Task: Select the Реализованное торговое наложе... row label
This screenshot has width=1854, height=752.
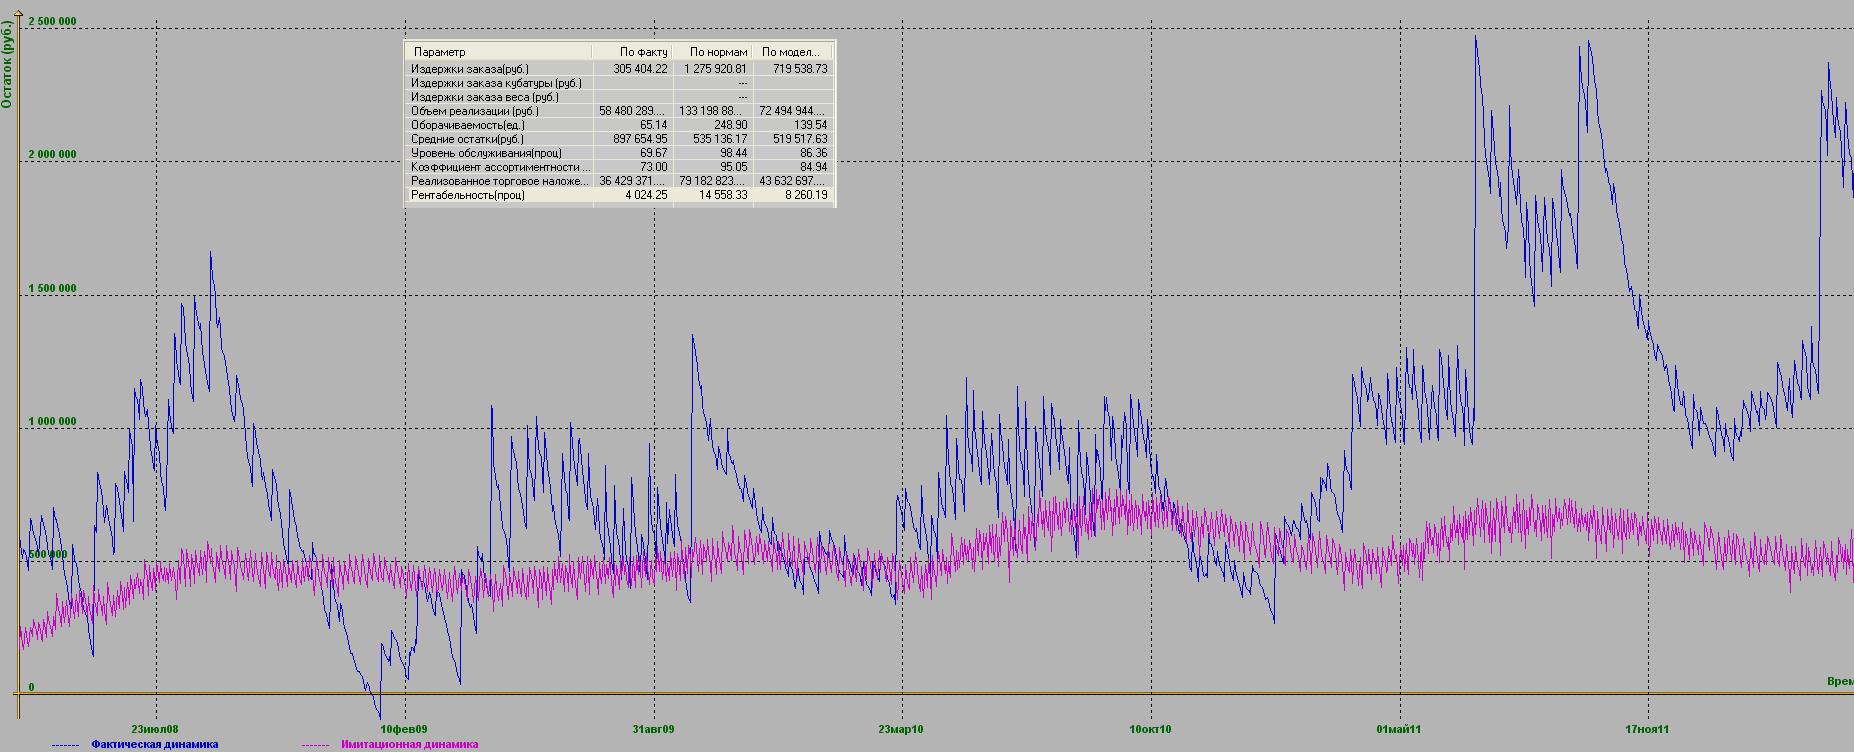Action: pos(500,181)
